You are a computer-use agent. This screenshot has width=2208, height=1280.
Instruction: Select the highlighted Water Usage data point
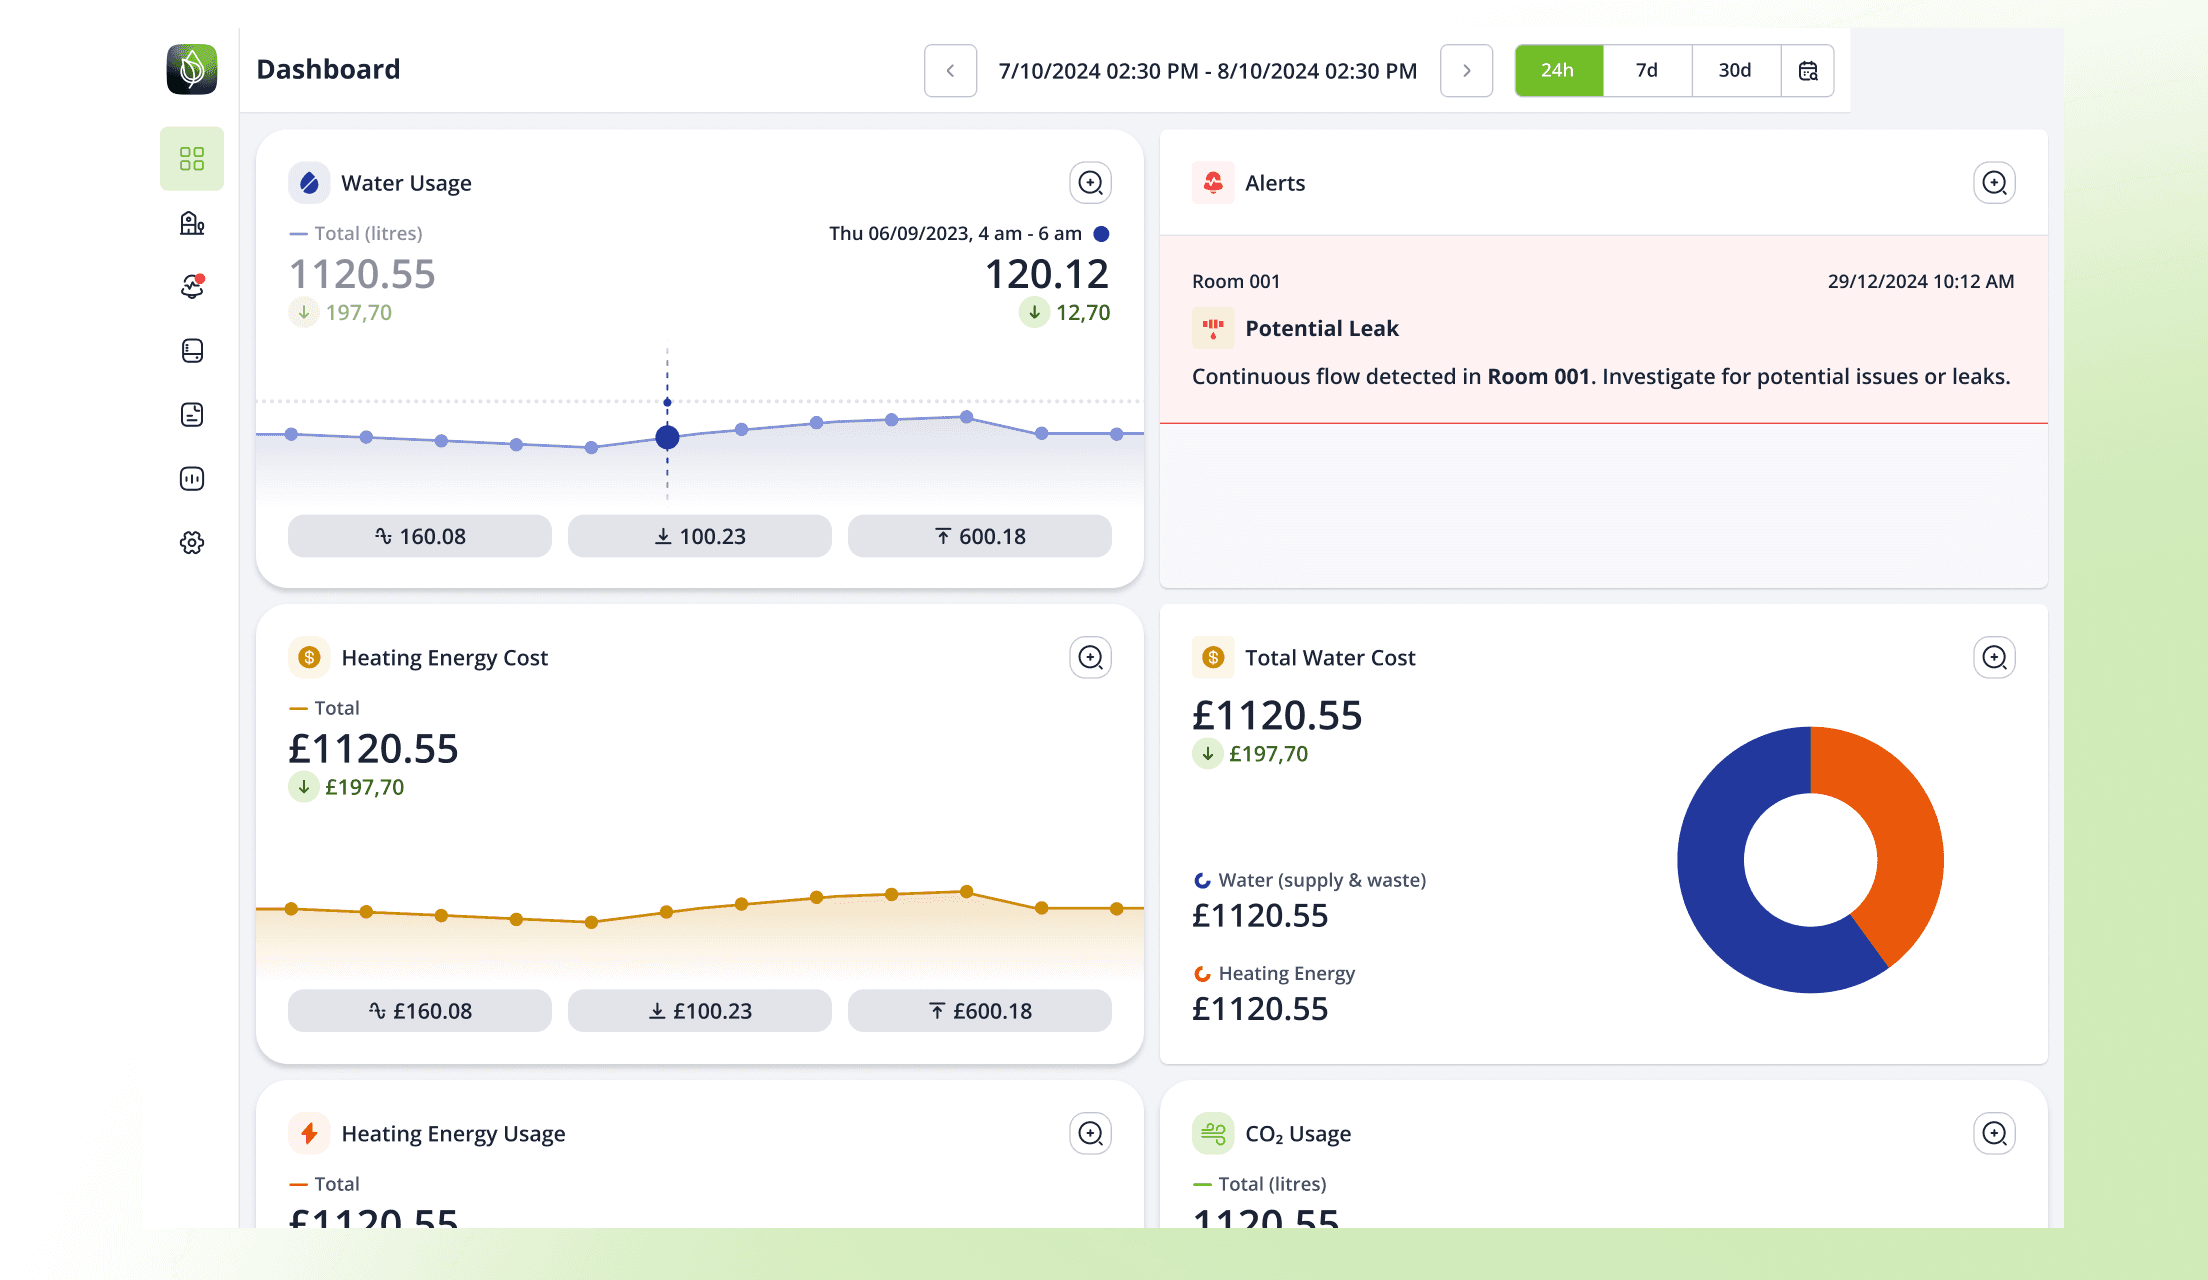pos(667,437)
